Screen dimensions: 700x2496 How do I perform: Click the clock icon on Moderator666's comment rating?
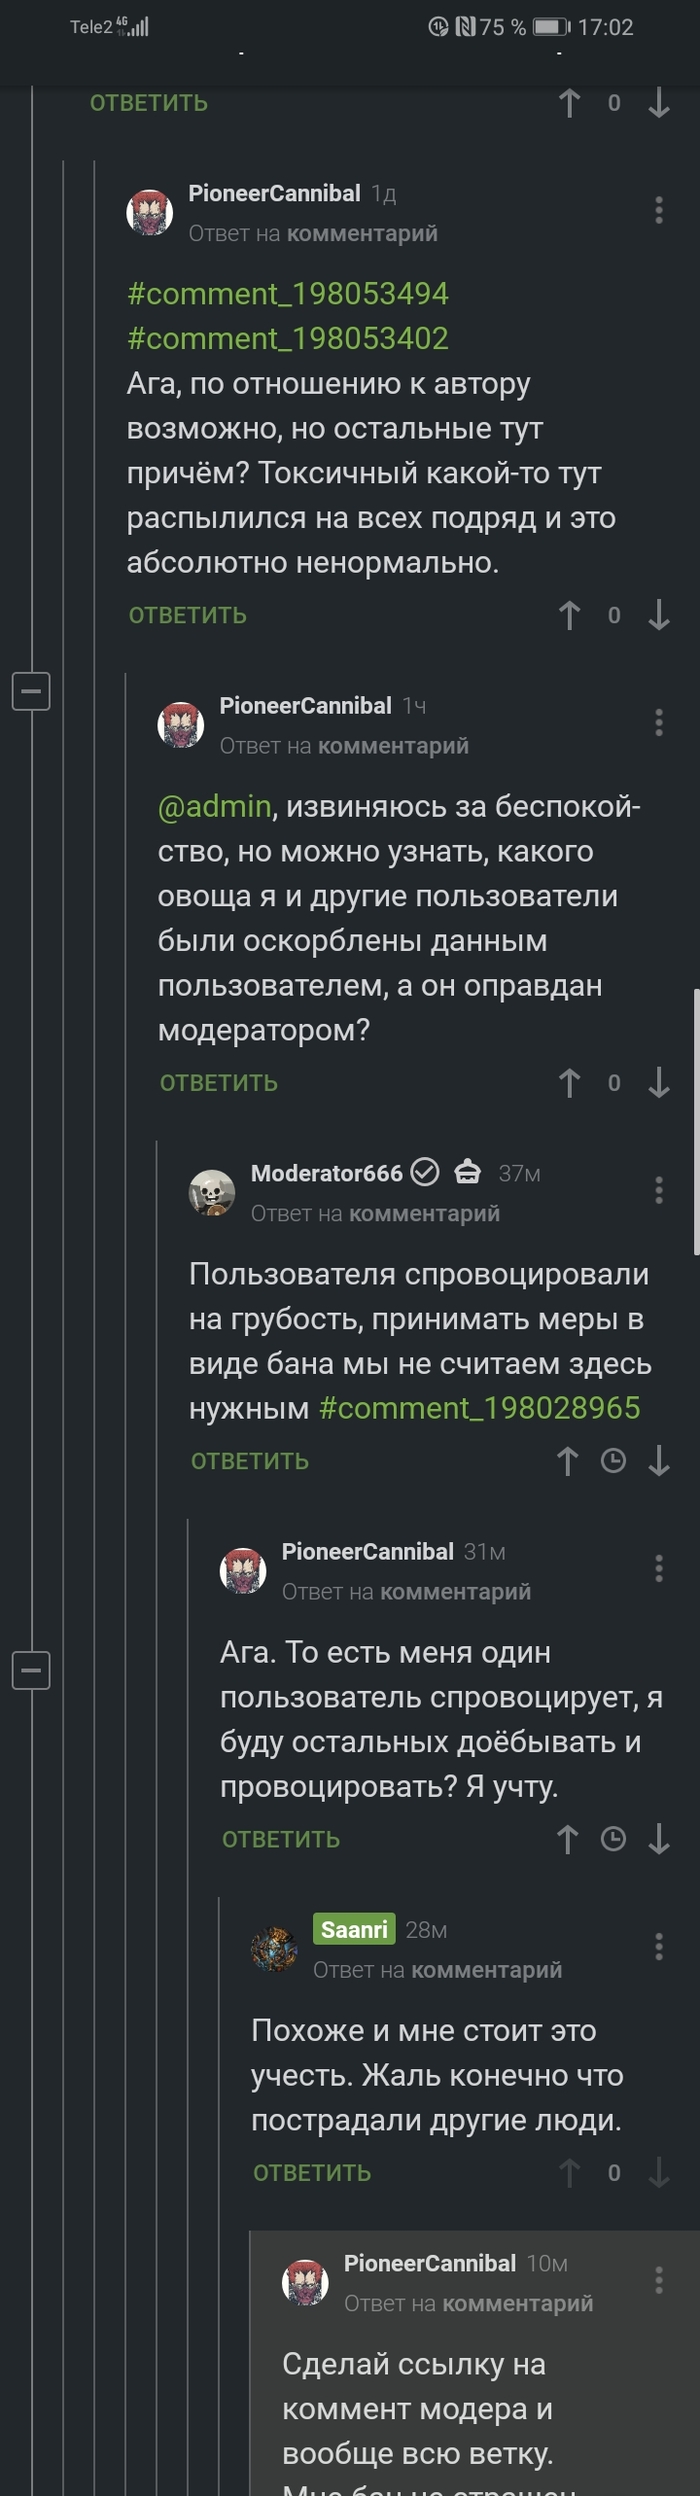tap(613, 1461)
